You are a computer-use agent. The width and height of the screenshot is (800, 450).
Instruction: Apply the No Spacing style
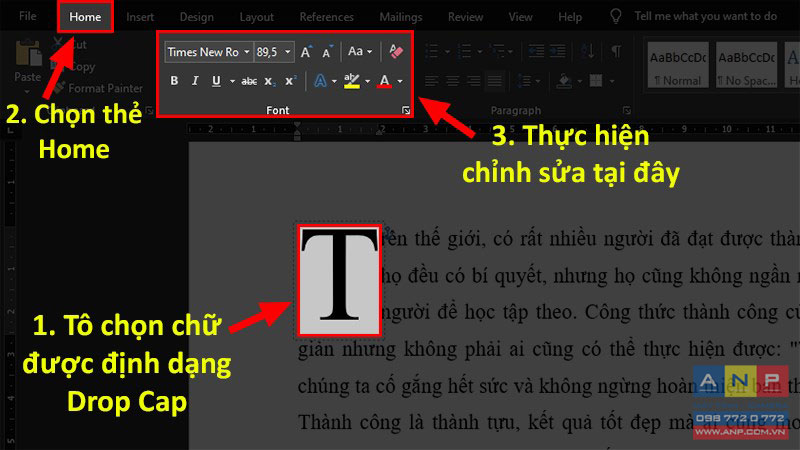tap(747, 65)
